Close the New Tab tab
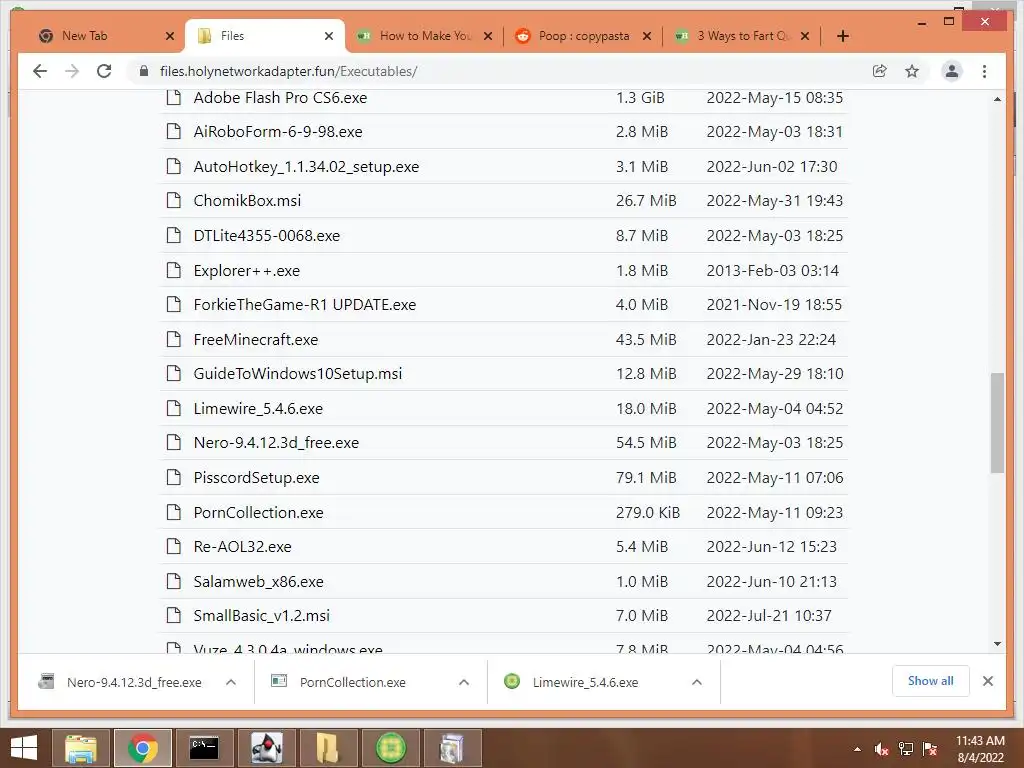 [x=170, y=36]
